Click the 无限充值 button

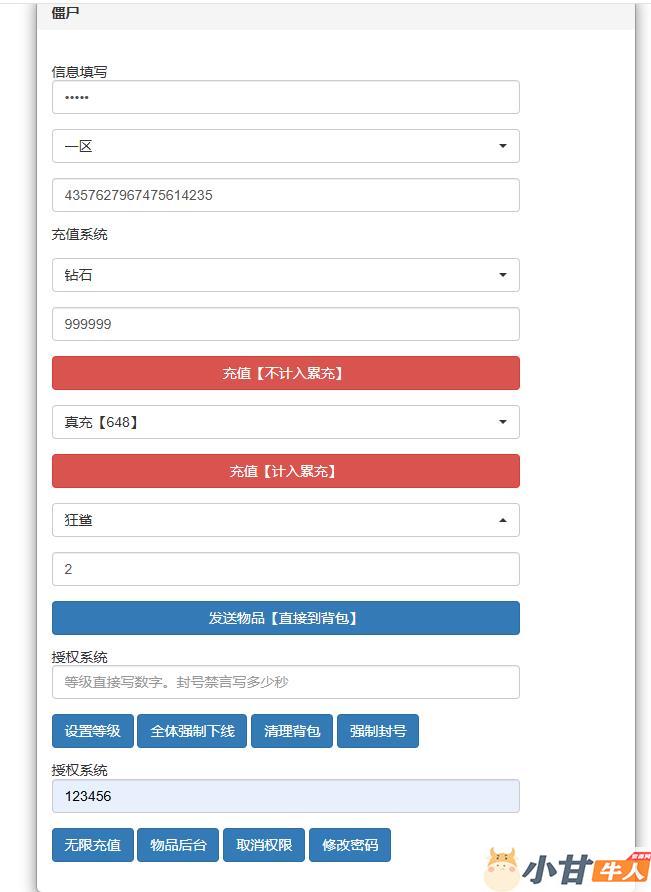[92, 845]
